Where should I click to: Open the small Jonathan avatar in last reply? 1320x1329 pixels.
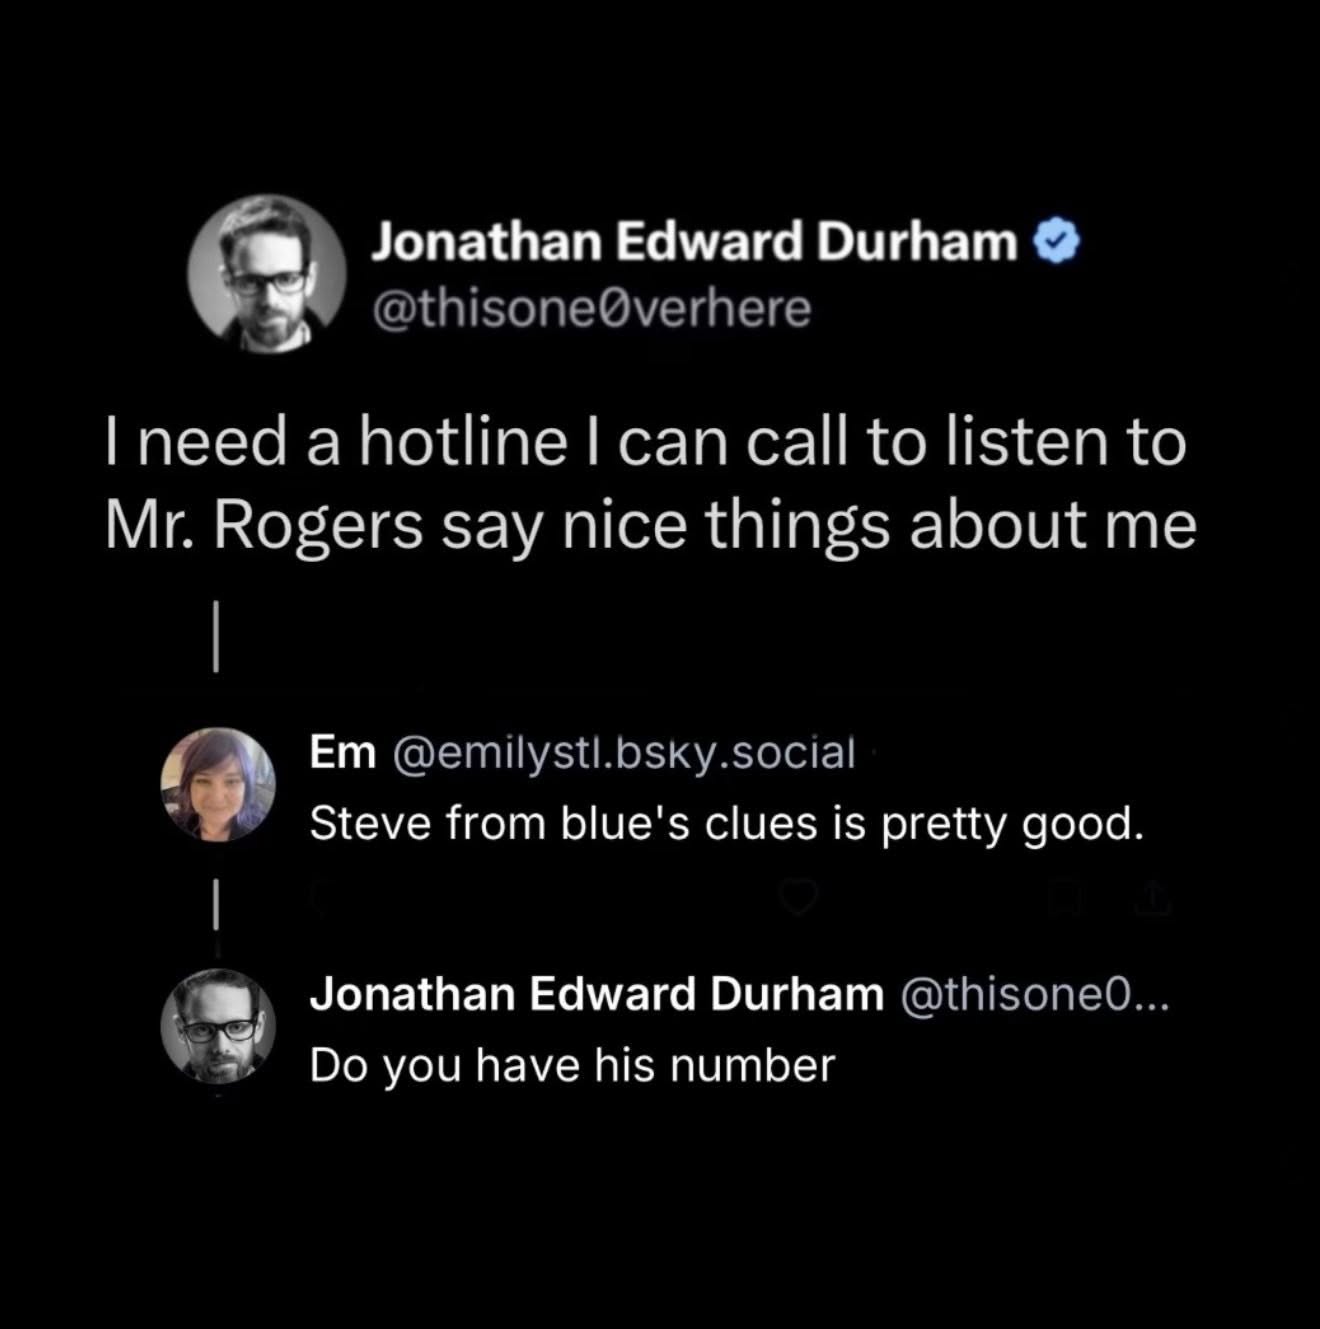click(x=218, y=1026)
